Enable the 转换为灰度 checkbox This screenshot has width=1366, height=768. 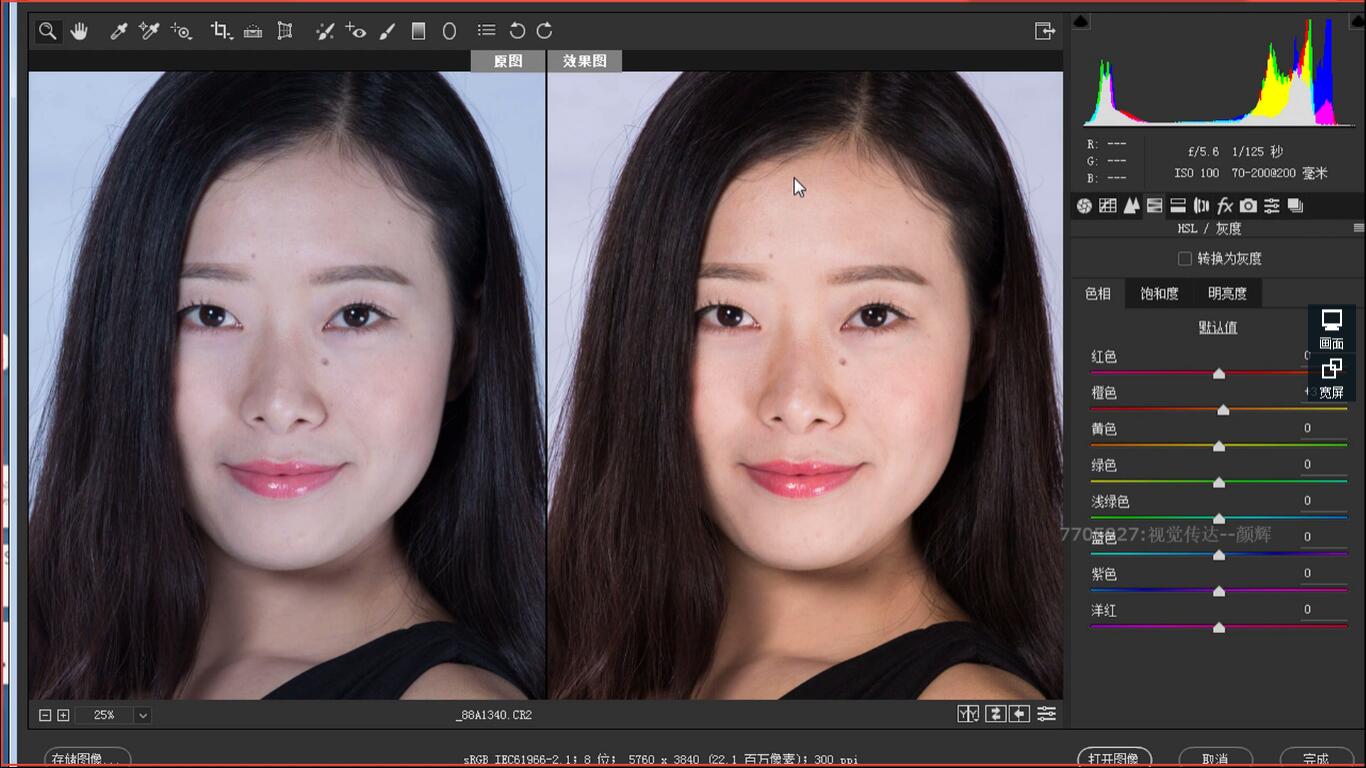(1185, 259)
